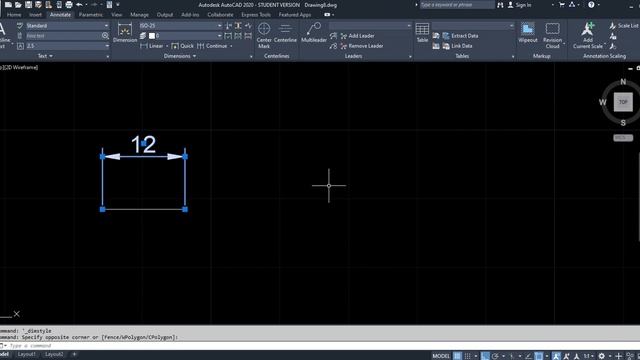Open the ISO-25 dimension style dropdown
Image resolution: width=640 pixels, height=360 pixels.
[x=180, y=26]
